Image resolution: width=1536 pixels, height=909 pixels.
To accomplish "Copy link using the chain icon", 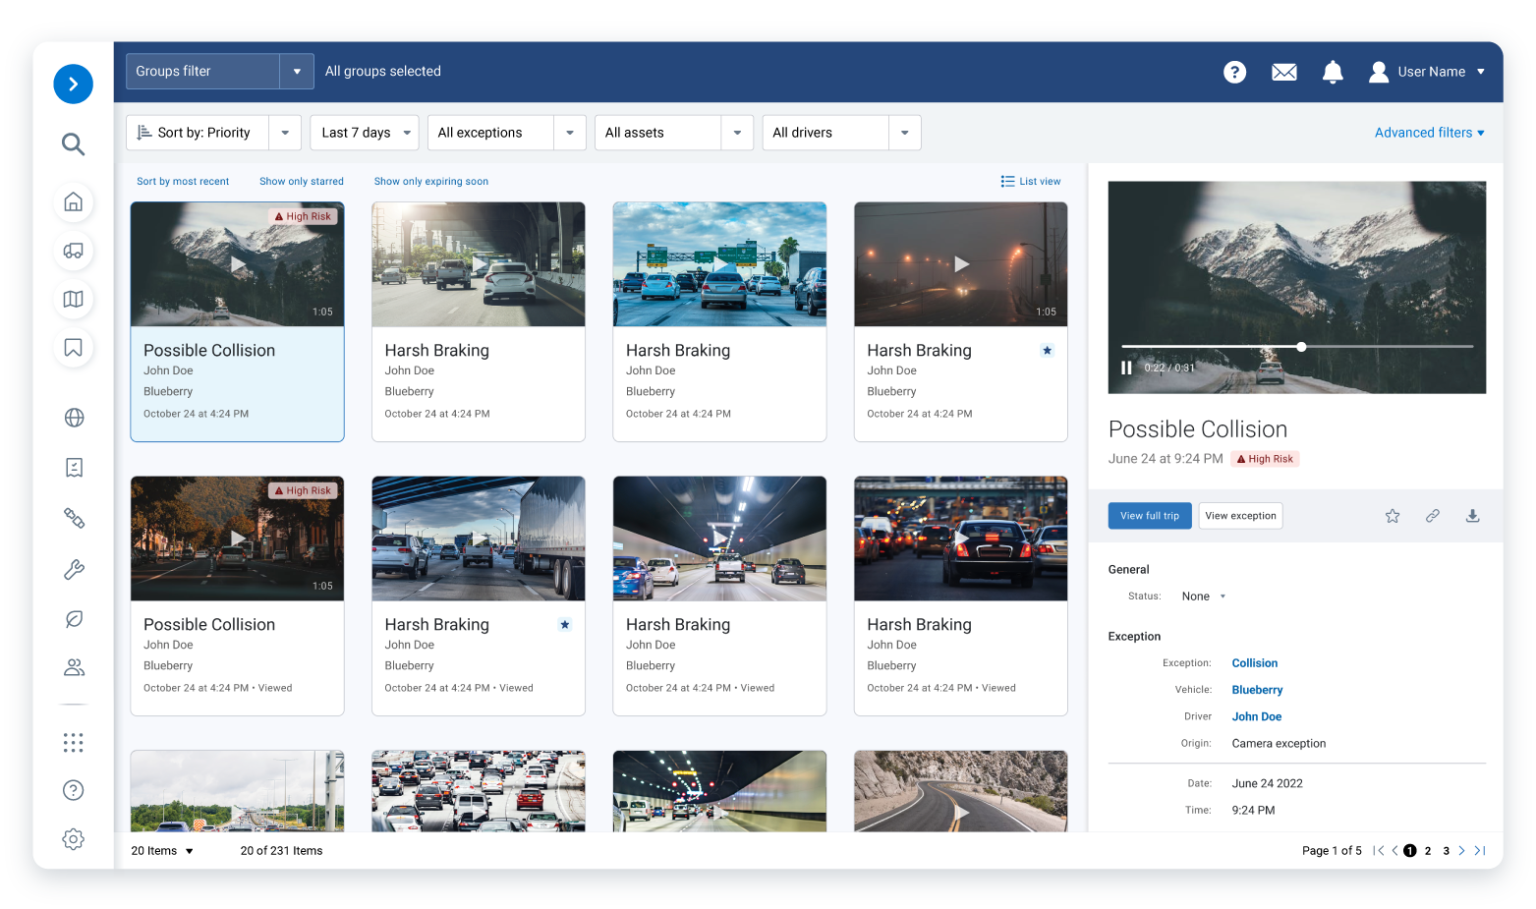I will coord(1432,516).
